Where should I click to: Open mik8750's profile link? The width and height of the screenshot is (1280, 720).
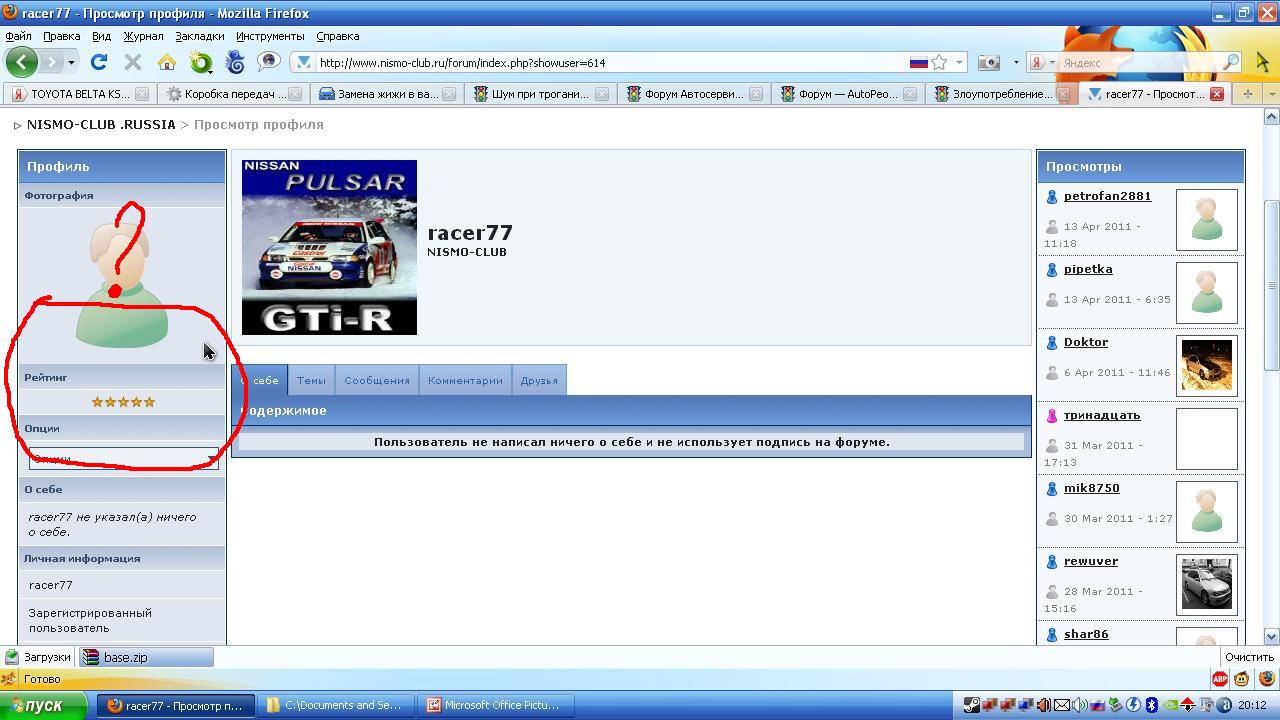1091,488
